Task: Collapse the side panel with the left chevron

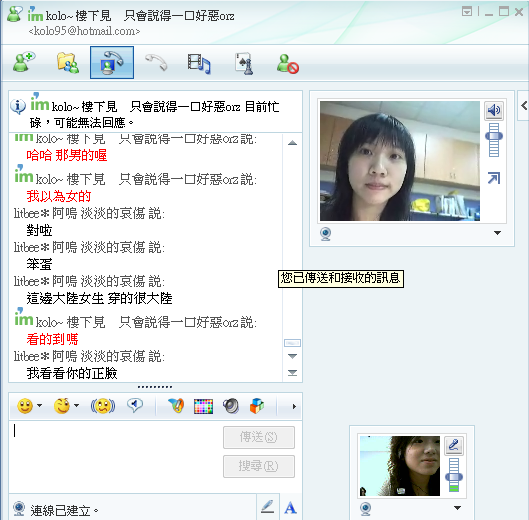Action: click(x=524, y=106)
